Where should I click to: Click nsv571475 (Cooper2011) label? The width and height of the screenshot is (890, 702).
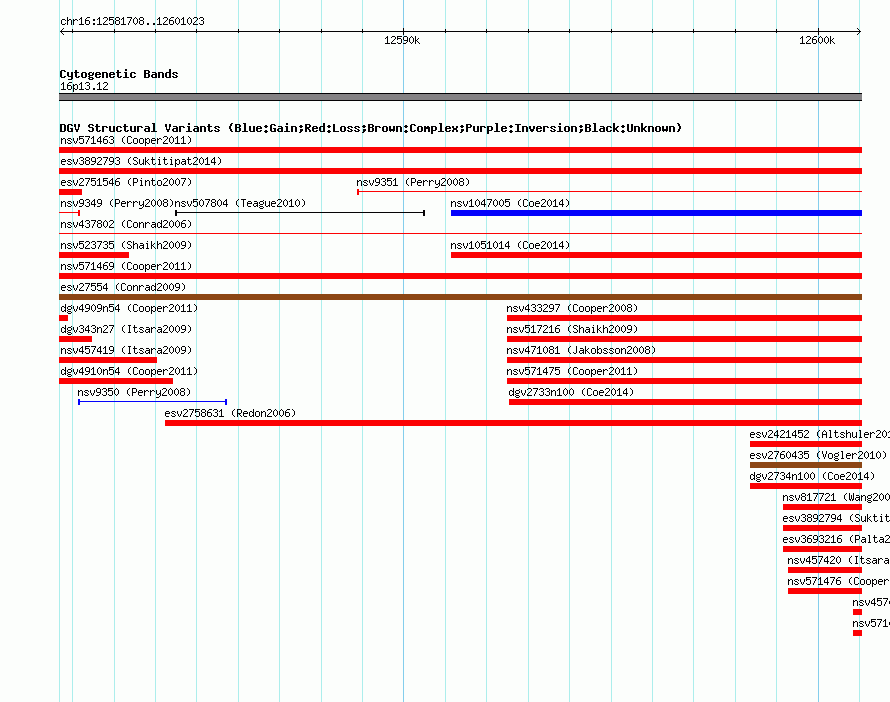click(x=572, y=371)
